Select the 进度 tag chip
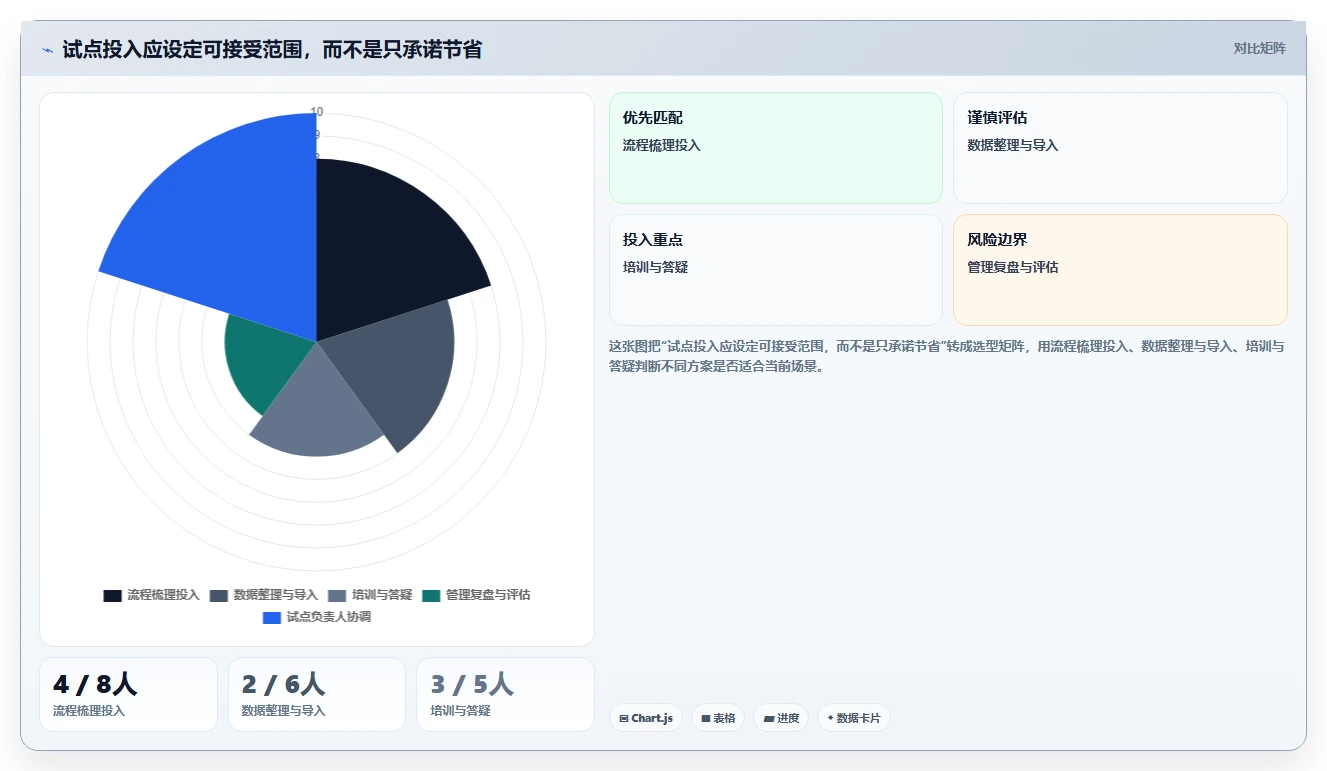Screen dimensions: 1327x771 tap(781, 718)
